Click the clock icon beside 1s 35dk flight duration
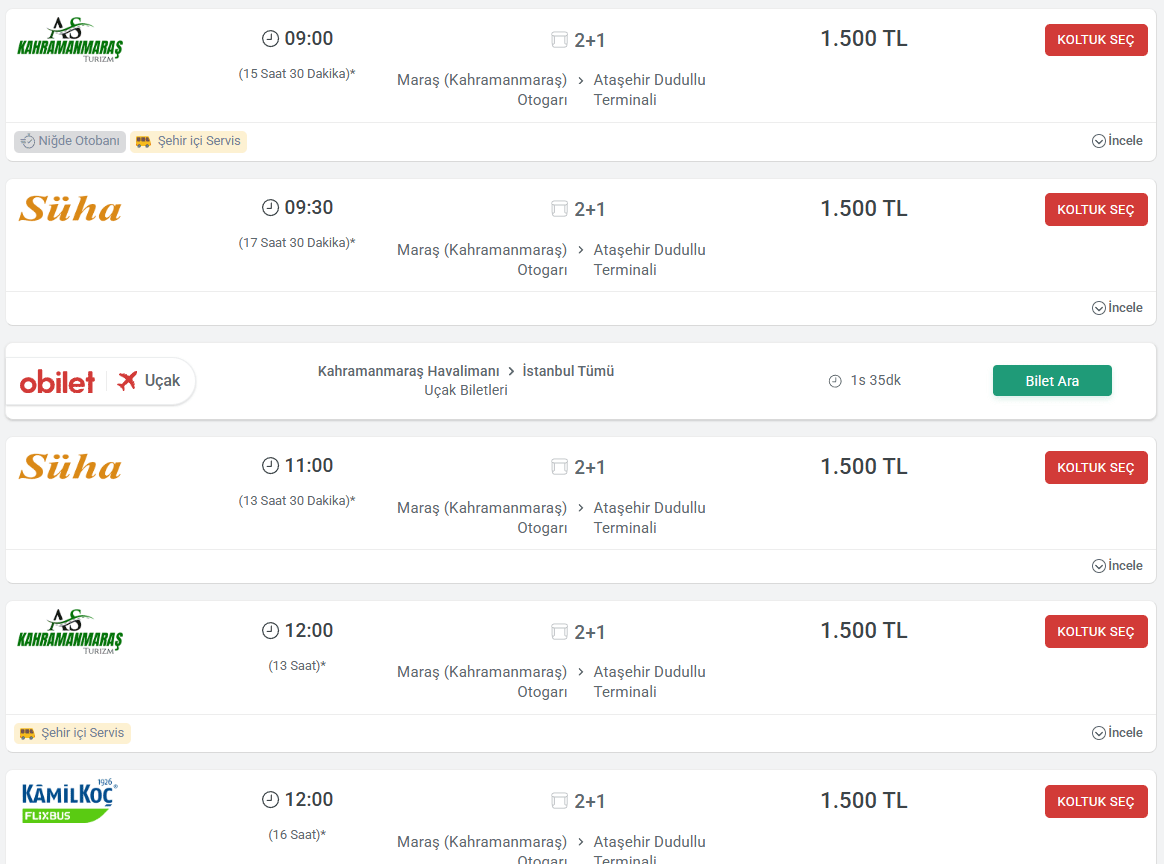The width and height of the screenshot is (1164, 864). (835, 381)
